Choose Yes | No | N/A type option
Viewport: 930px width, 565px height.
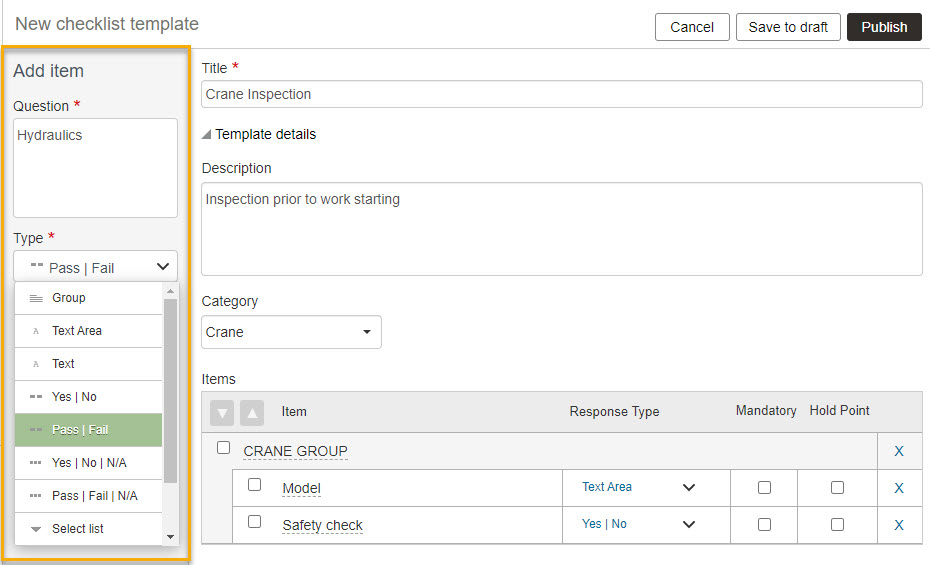[88, 462]
